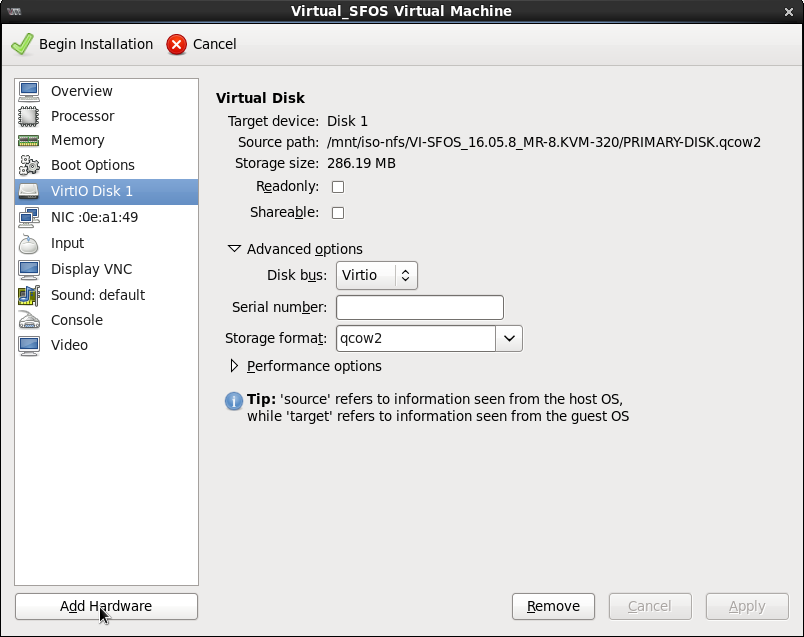Click the Input mouse icon
Image resolution: width=804 pixels, height=637 pixels.
[x=29, y=243]
